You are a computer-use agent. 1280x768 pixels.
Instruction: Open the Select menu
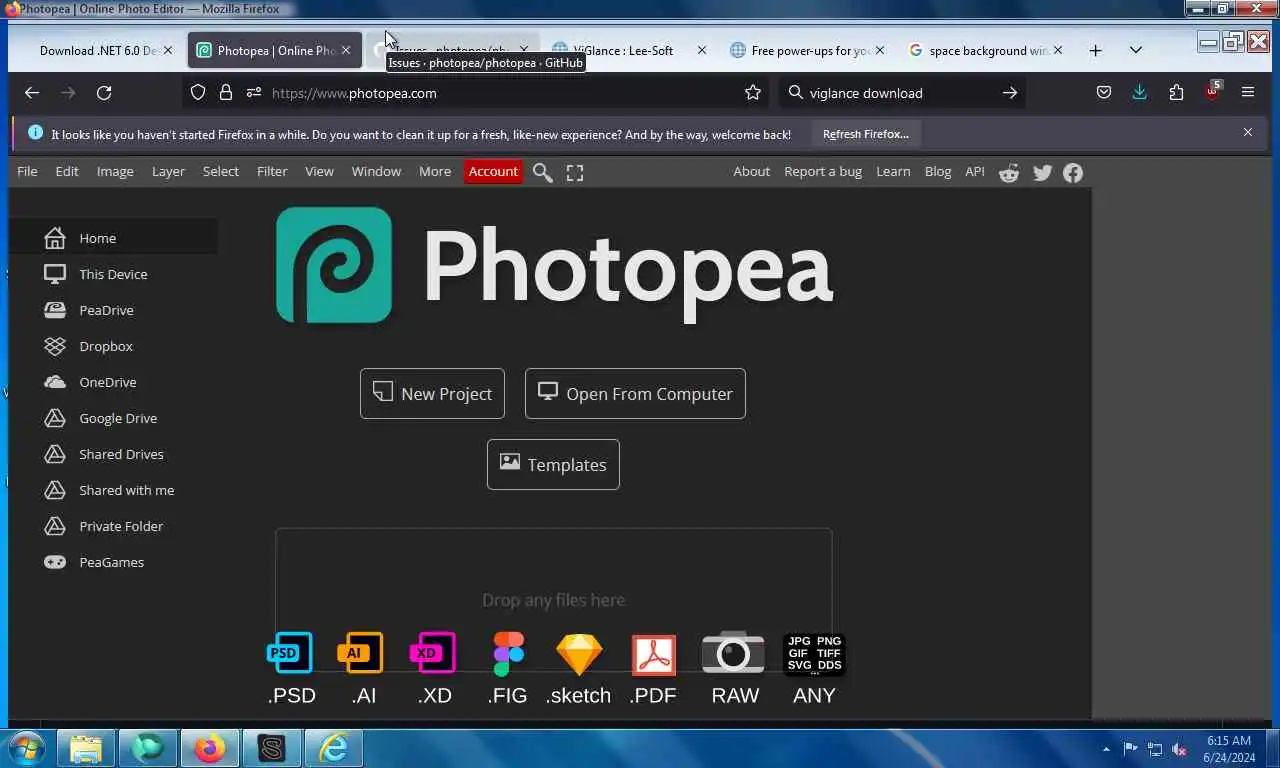[x=221, y=171]
